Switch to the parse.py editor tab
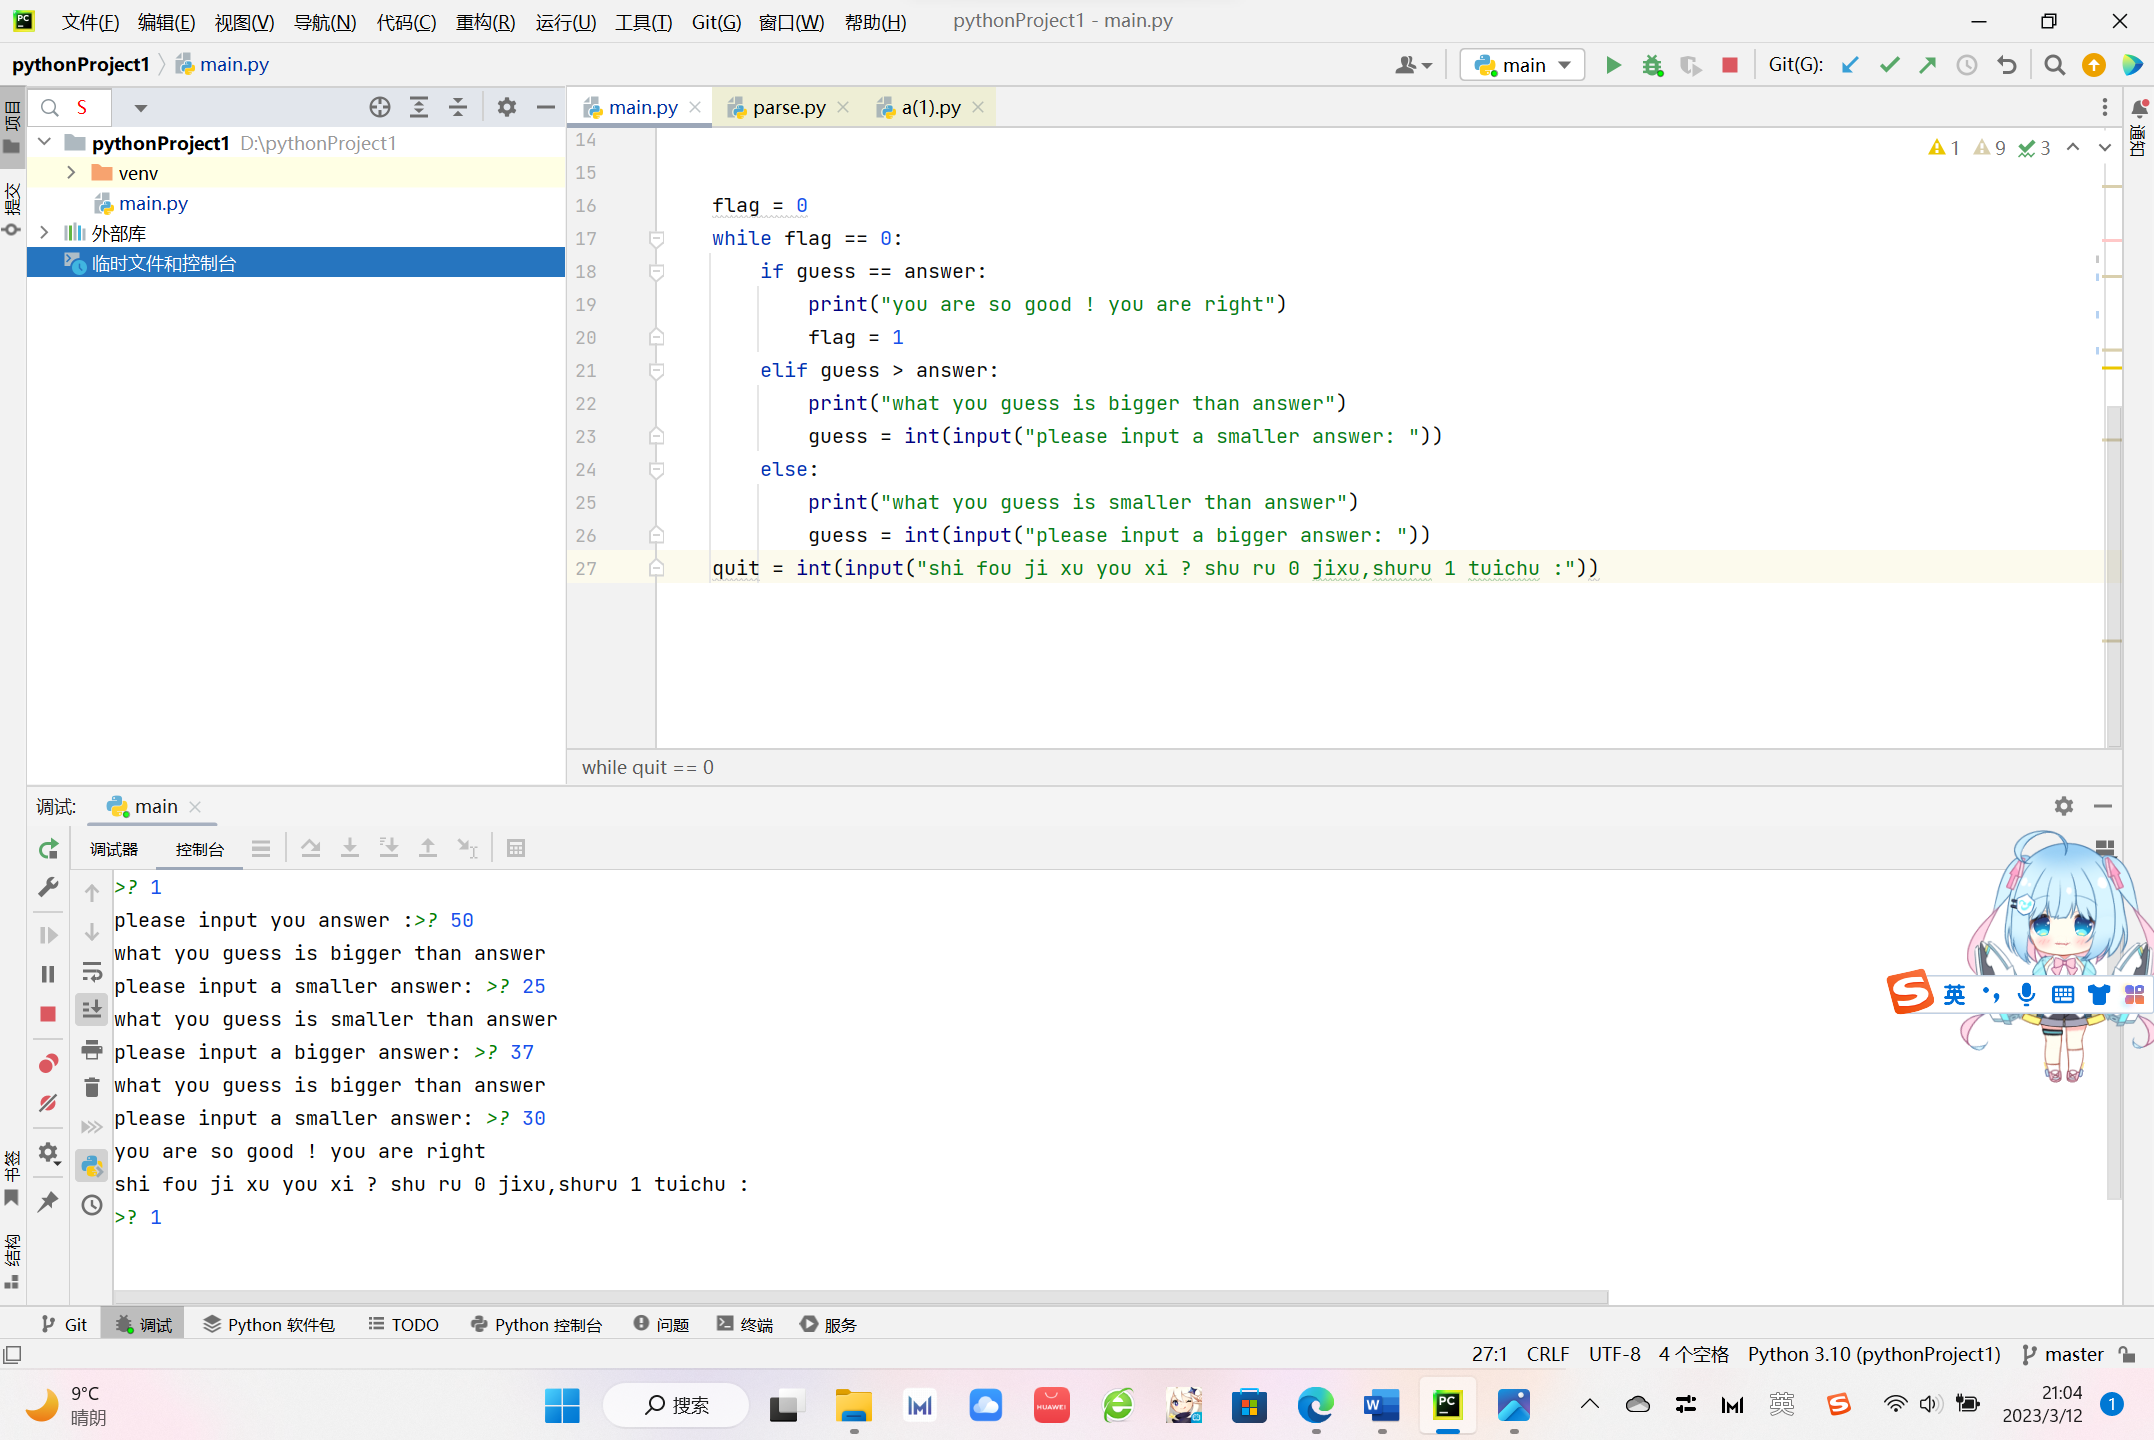Image resolution: width=2154 pixels, height=1440 pixels. tap(788, 107)
